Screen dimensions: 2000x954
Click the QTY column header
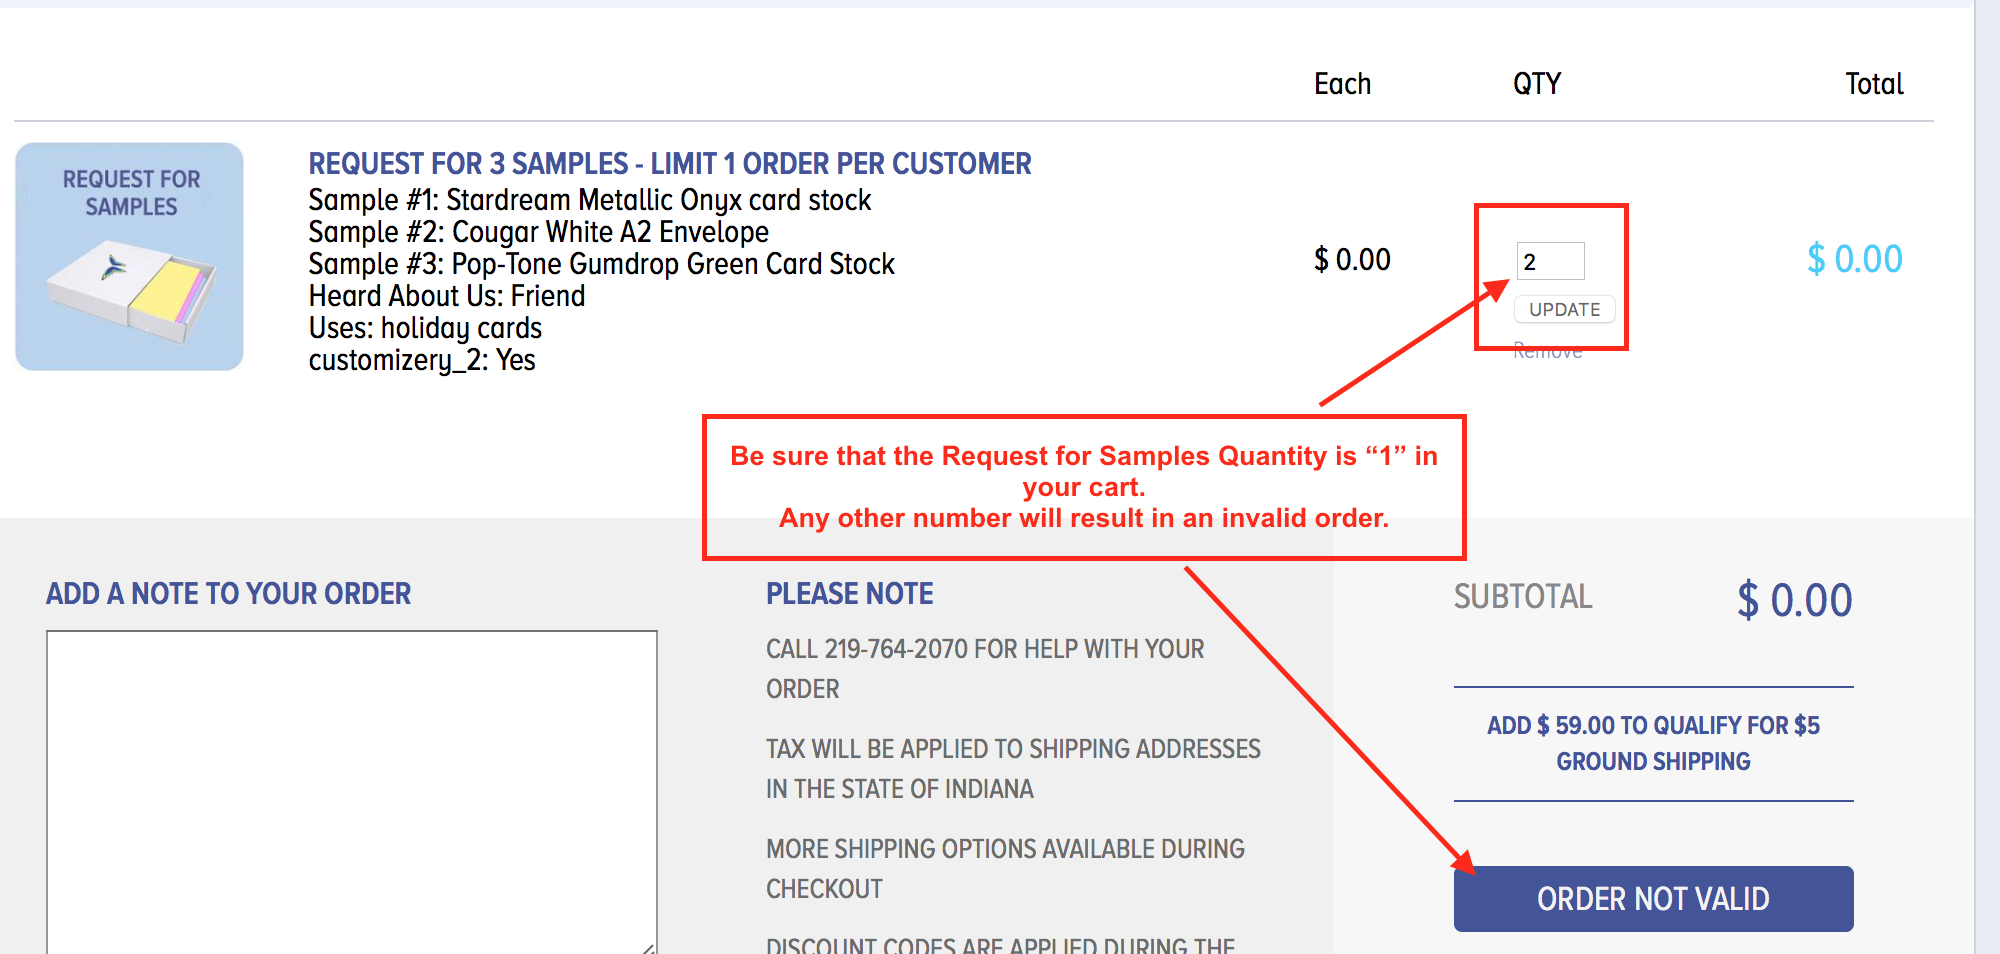(x=1535, y=84)
